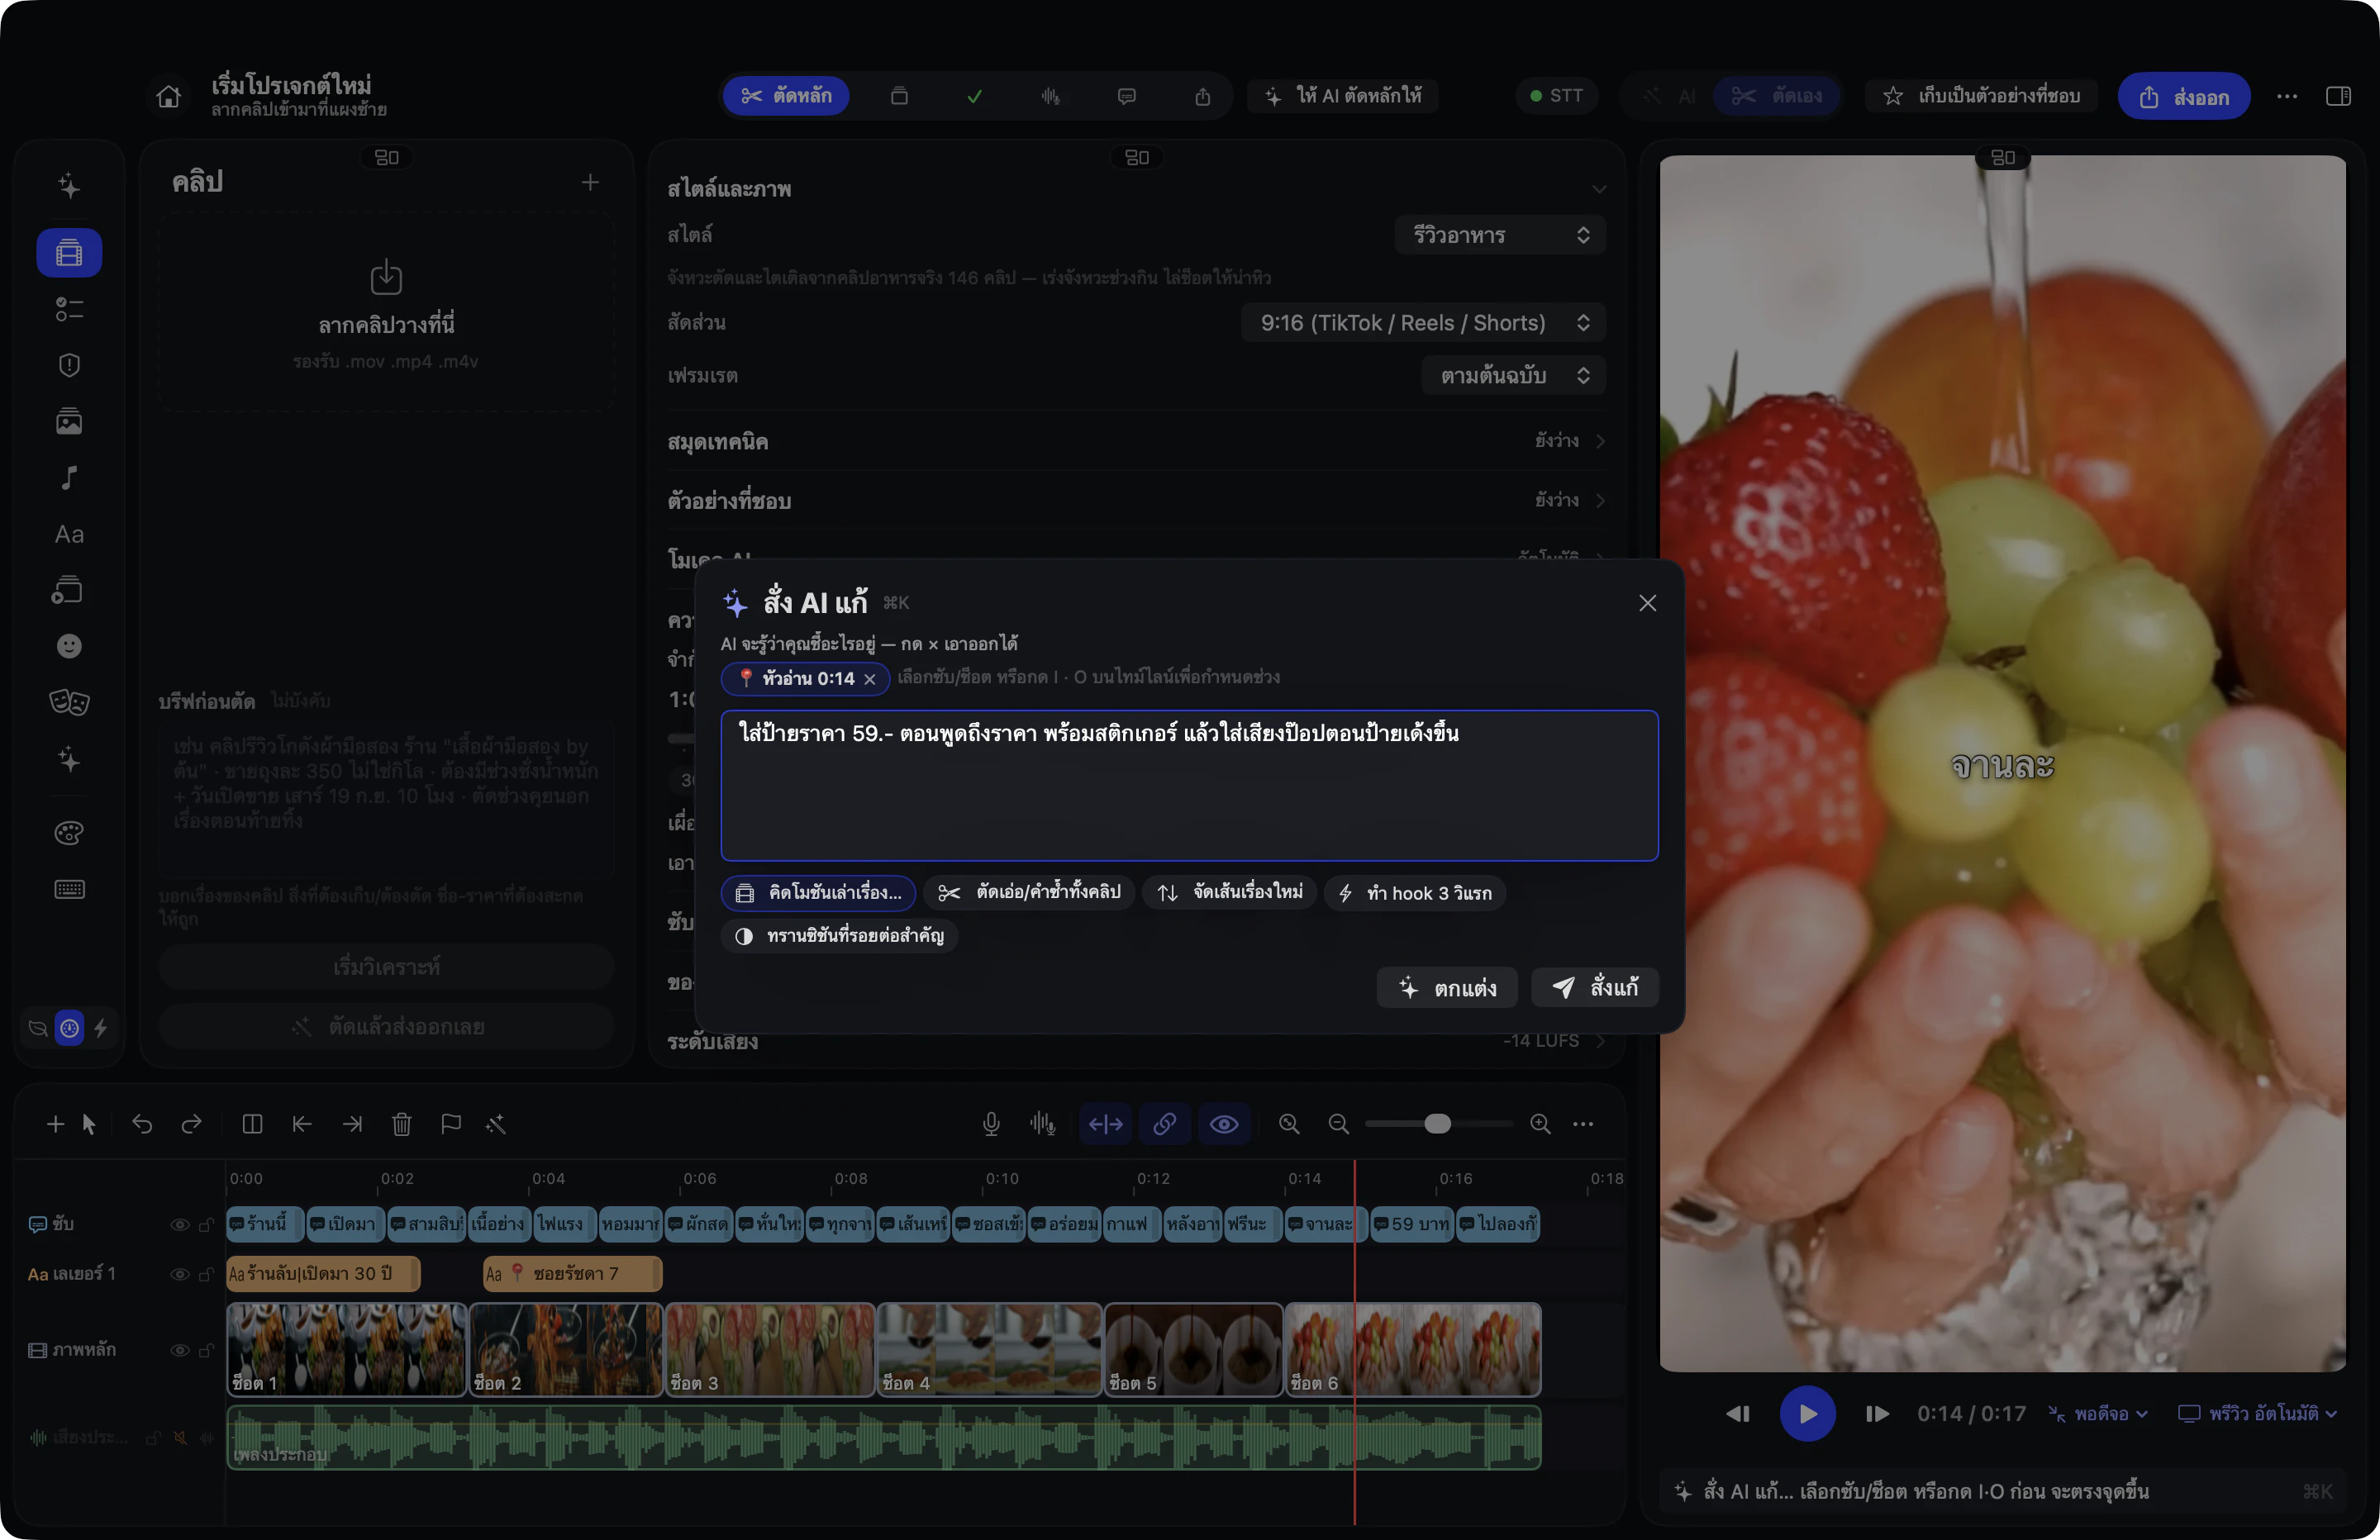Screen dimensions: 2380x1540
Task: Click the split clip icon in timeline toolbar
Action: click(x=252, y=1124)
